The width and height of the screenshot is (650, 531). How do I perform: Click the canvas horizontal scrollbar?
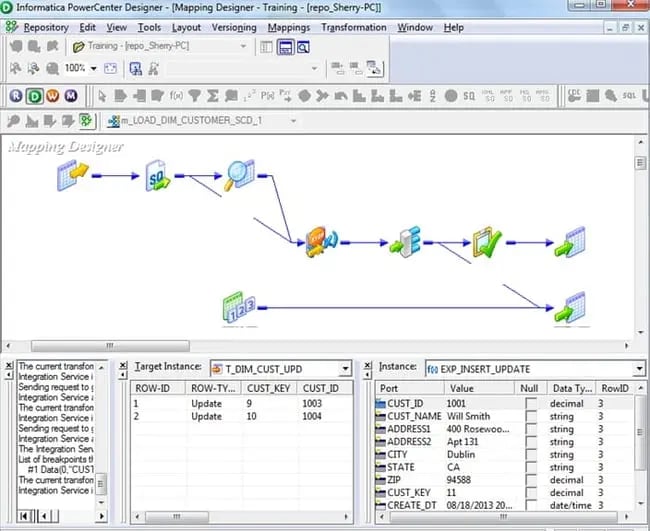(x=300, y=346)
